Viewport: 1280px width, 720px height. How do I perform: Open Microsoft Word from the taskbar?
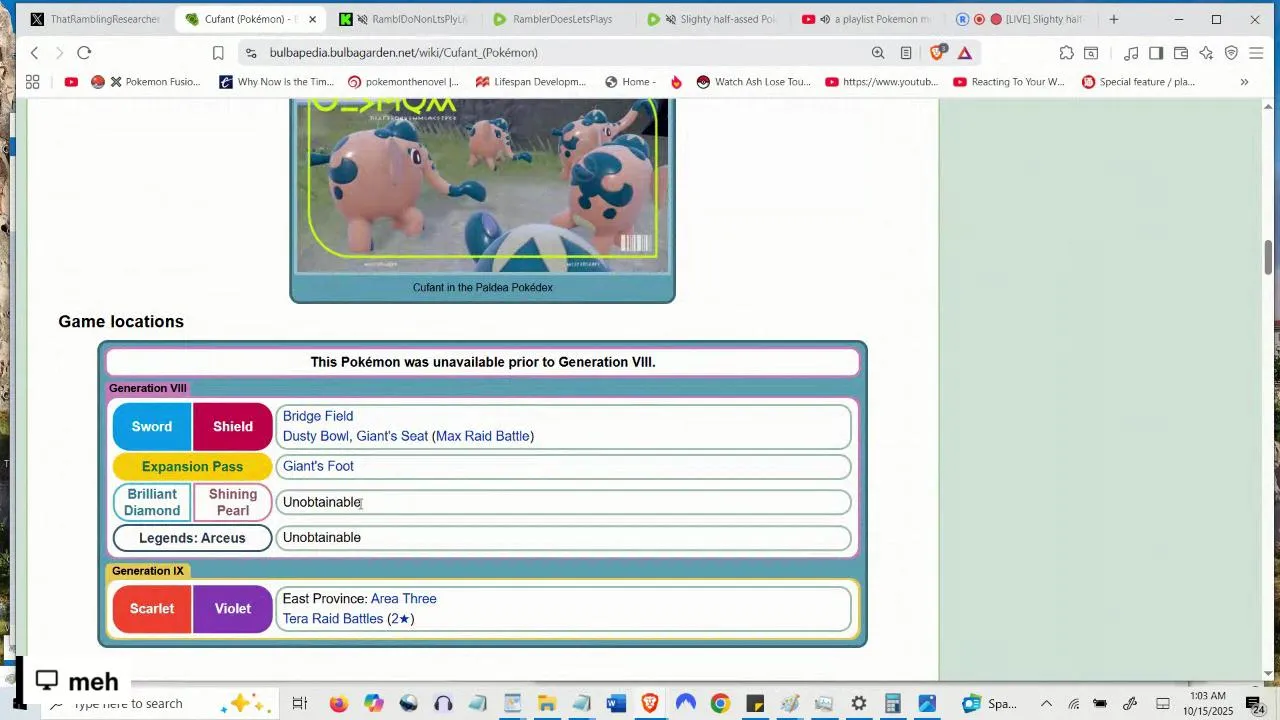click(616, 704)
